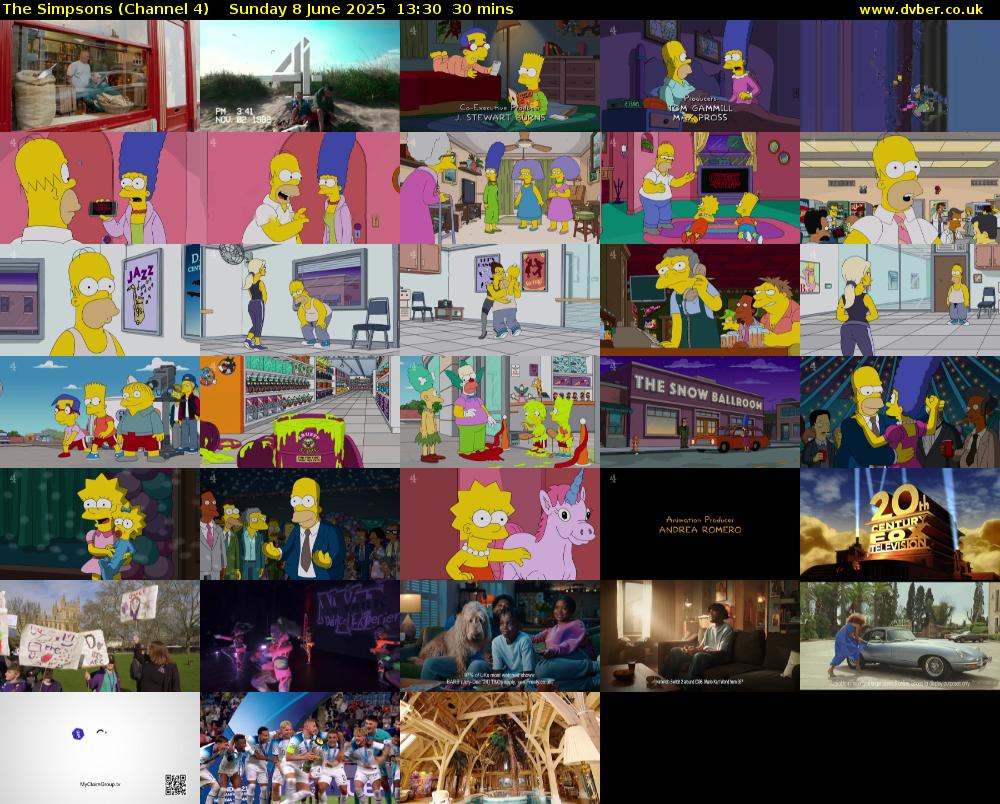Open the shop window thumbnail with sacks

click(99, 76)
